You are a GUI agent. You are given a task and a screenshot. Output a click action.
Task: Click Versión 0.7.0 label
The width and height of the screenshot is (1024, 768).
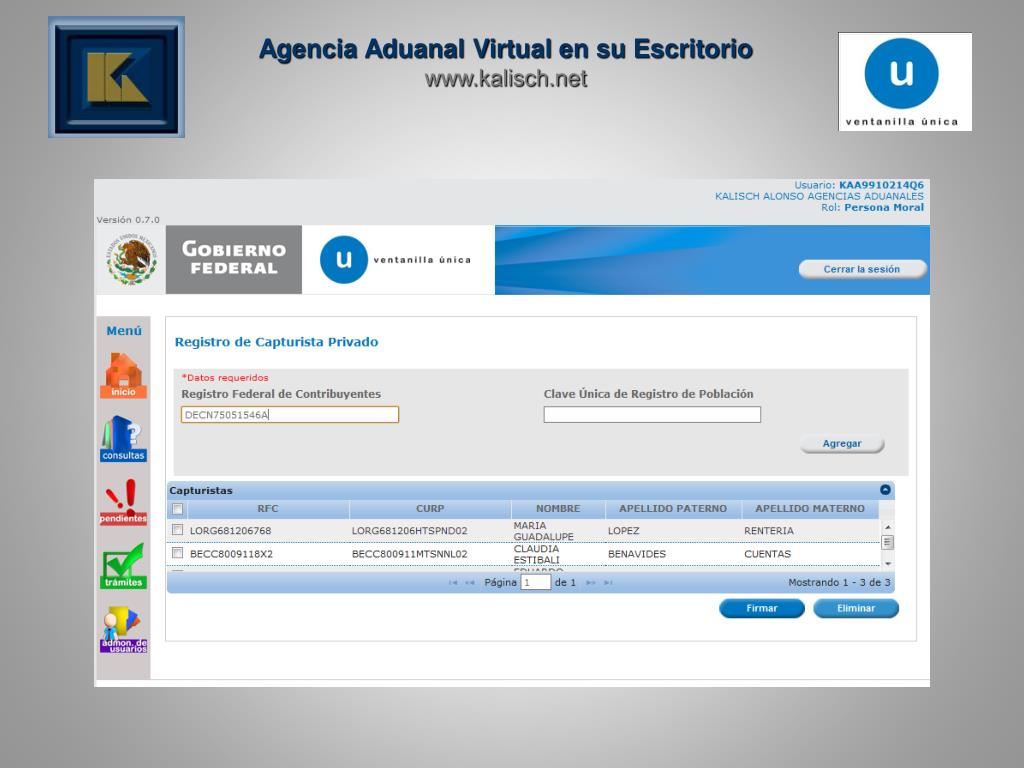[128, 220]
